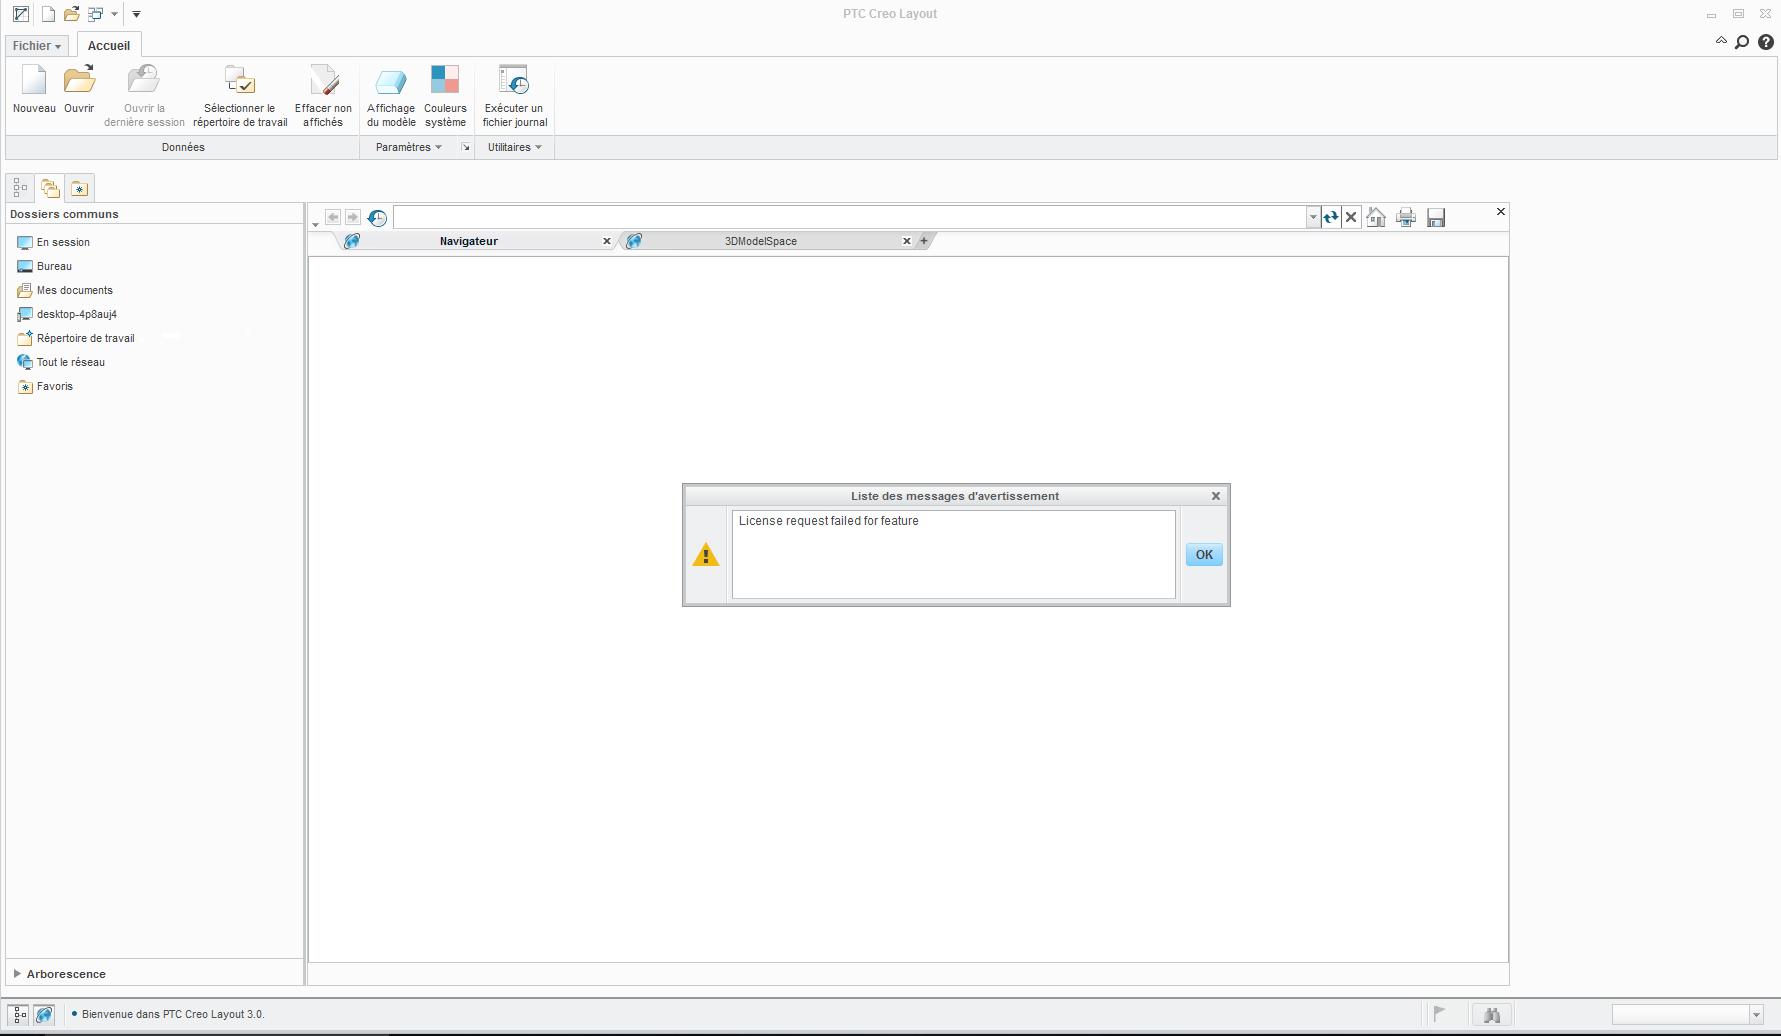This screenshot has height=1036, width=1781.
Task: Open Couleurs système icon
Action: click(x=445, y=80)
